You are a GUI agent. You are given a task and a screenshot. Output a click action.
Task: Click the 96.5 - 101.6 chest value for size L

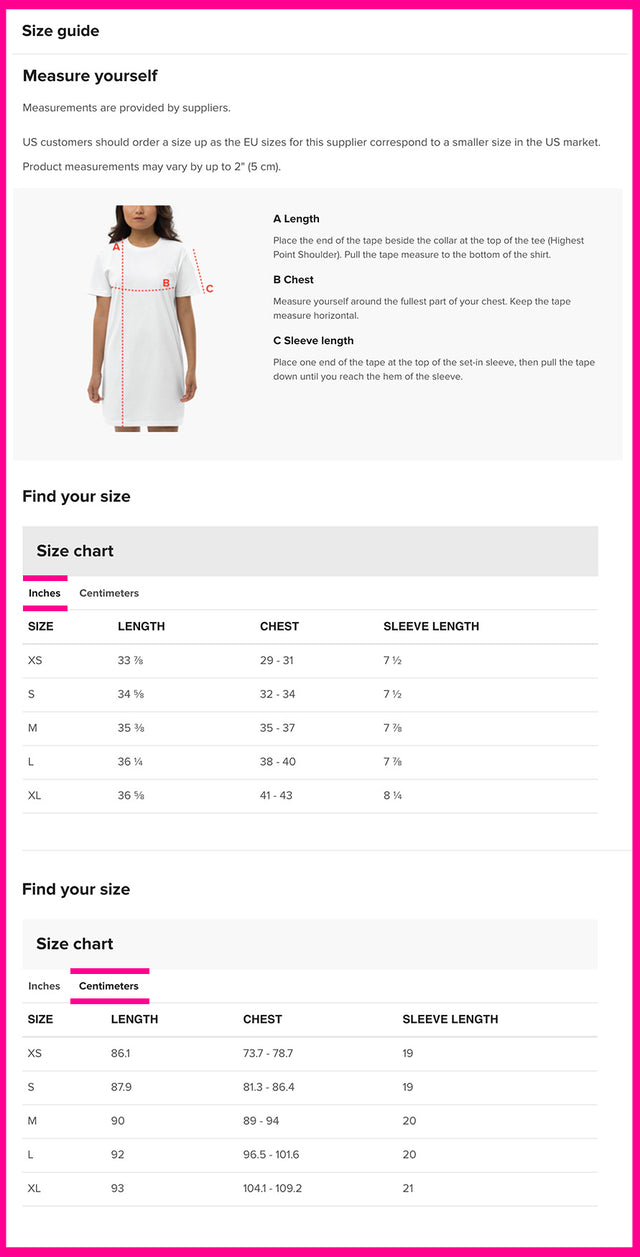(x=270, y=1155)
